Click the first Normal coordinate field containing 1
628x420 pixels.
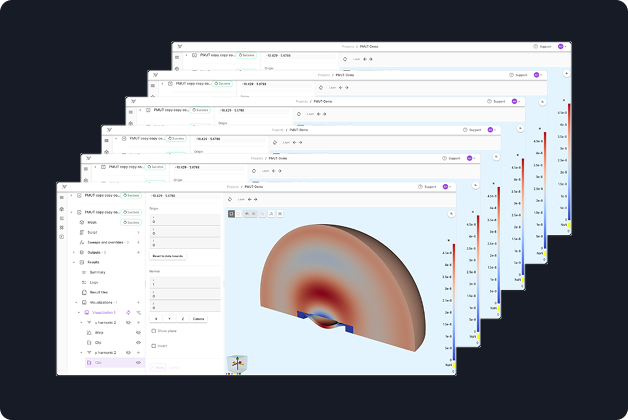(185, 283)
